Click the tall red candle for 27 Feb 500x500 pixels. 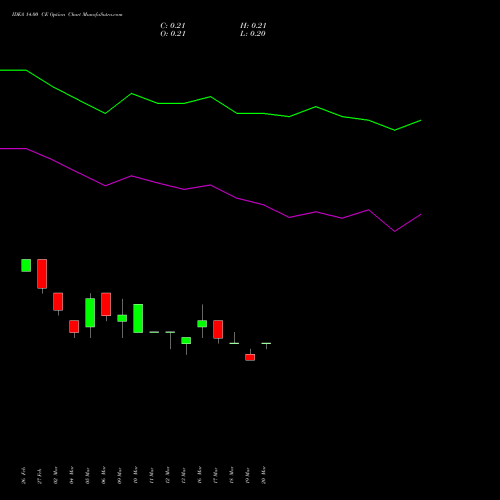tap(42, 274)
